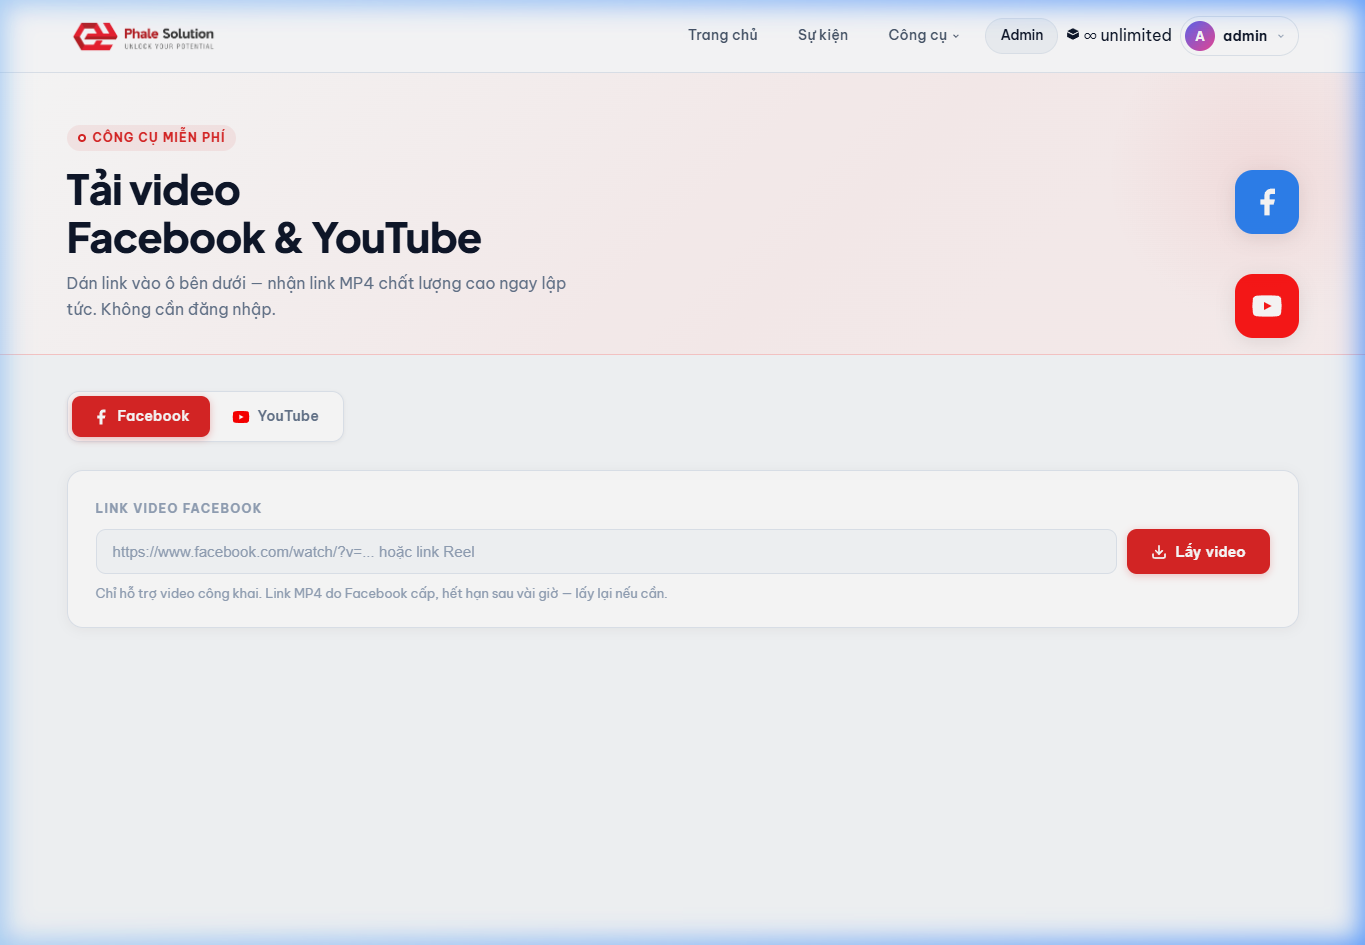Expand the Công cụ dropdown menu

click(923, 35)
